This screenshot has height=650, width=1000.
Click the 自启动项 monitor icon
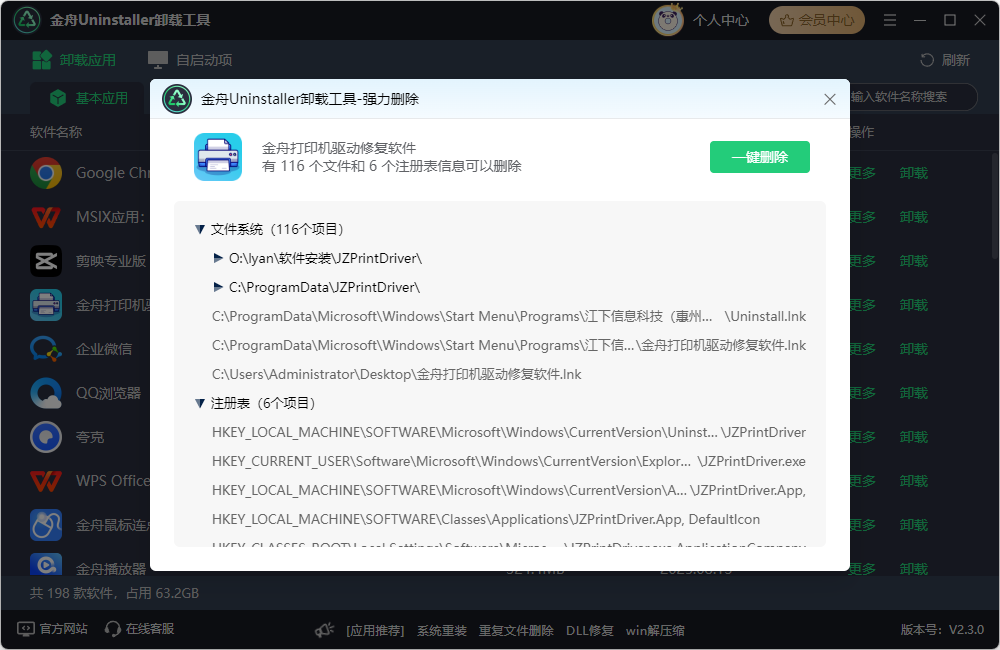click(158, 60)
